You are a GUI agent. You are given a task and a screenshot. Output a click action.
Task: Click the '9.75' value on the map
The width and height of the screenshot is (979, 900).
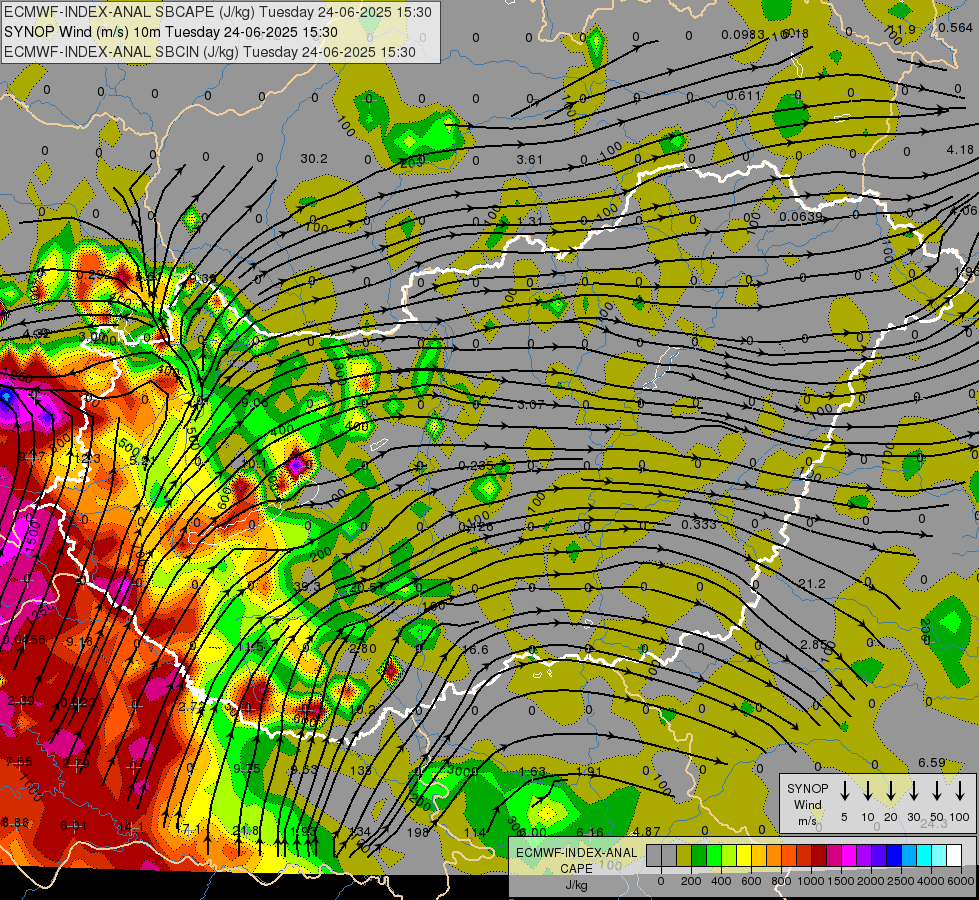click(x=247, y=769)
